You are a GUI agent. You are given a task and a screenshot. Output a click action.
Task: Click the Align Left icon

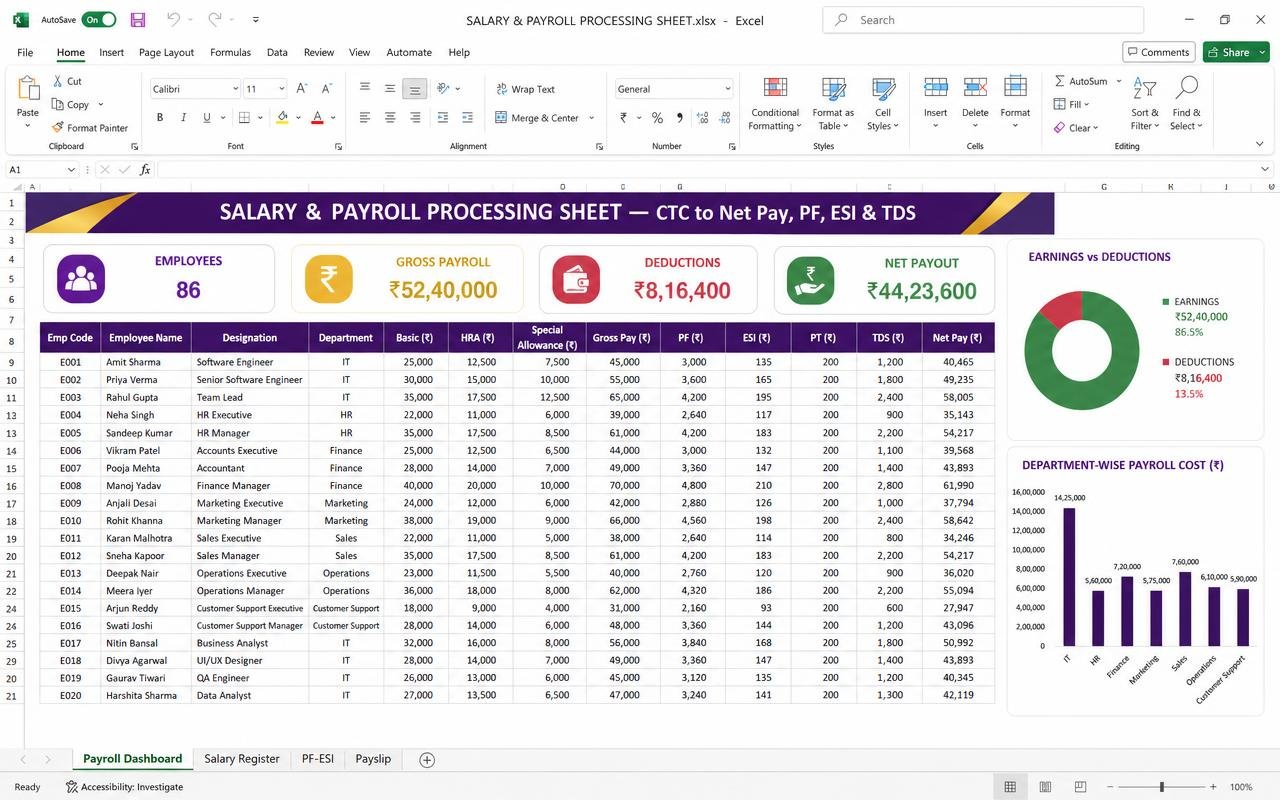[365, 117]
